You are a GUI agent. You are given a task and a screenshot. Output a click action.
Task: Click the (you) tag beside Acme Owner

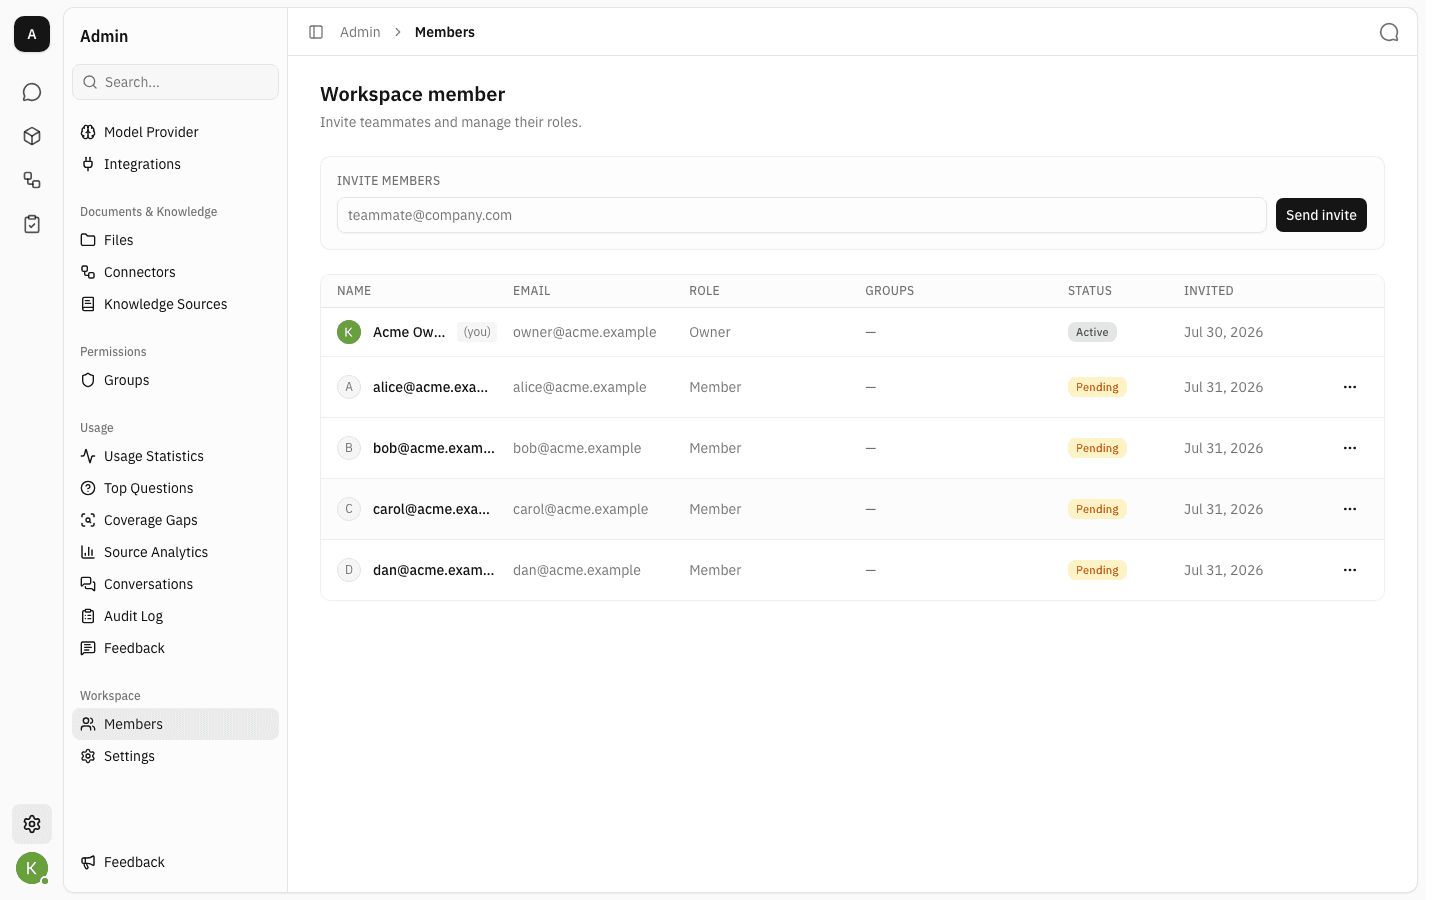click(x=477, y=332)
